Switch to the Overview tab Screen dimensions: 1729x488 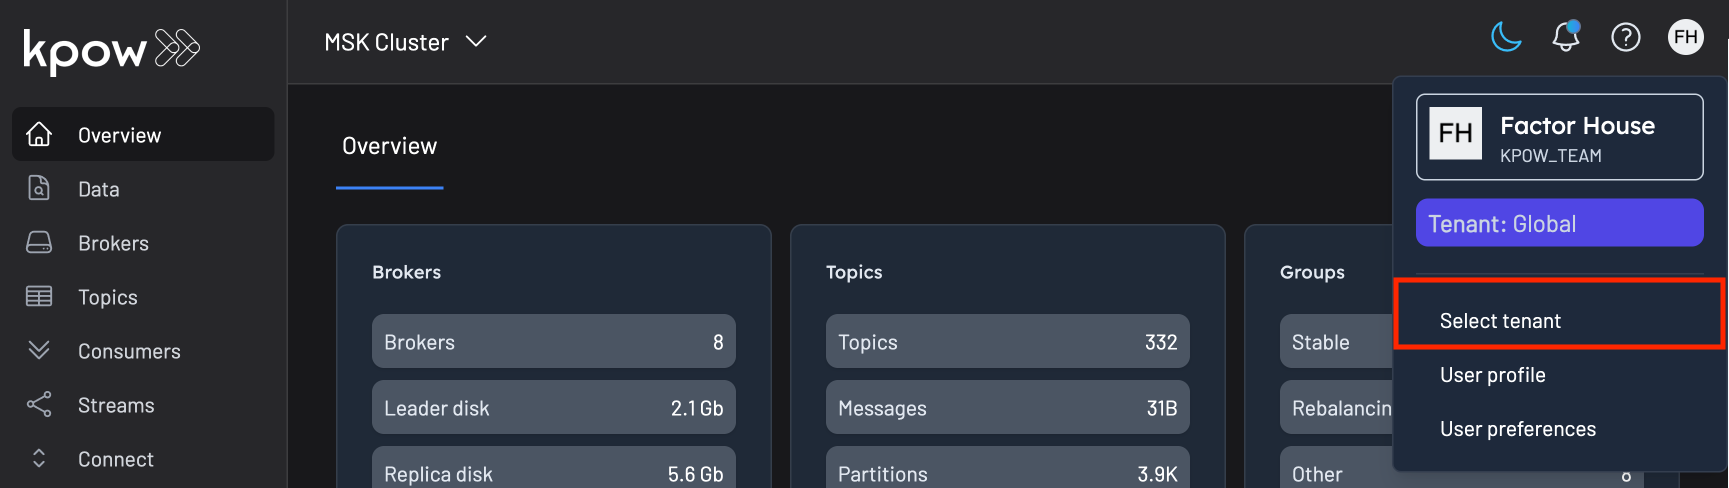point(389,147)
